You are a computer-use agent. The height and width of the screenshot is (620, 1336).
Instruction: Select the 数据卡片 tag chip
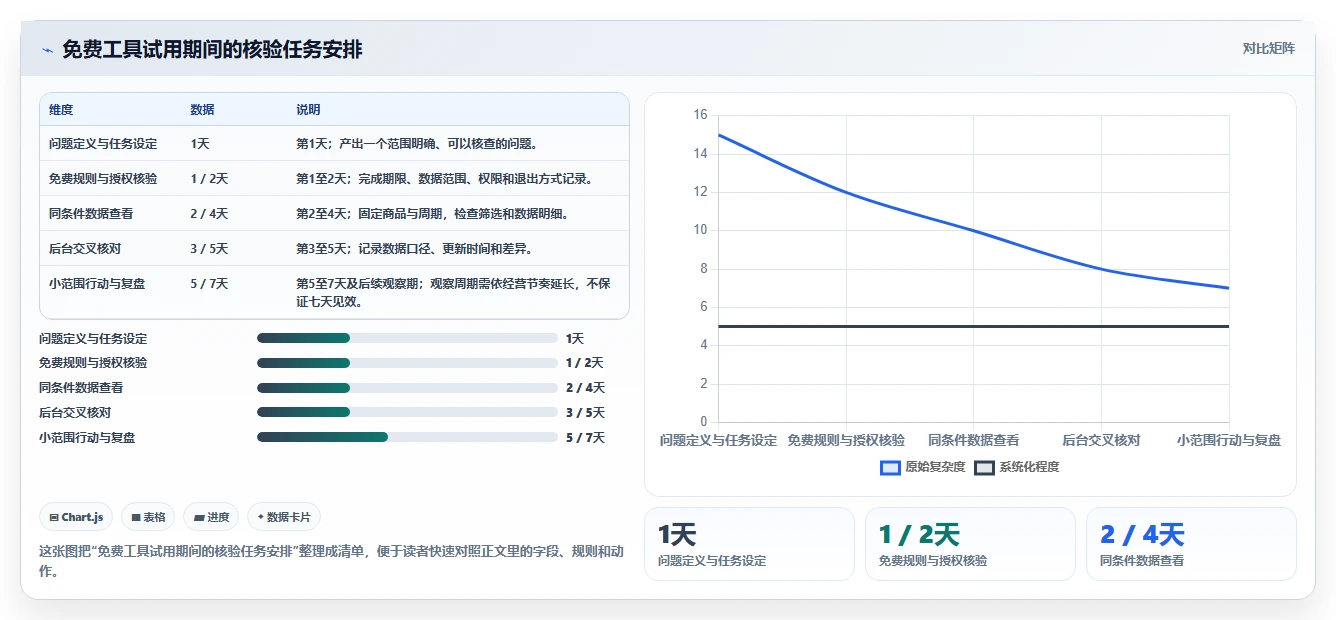point(284,517)
